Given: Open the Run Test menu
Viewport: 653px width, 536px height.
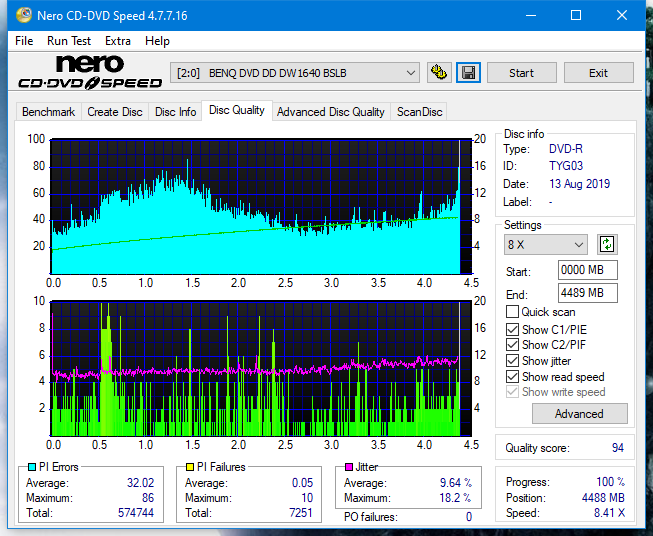Looking at the screenshot, I should pyautogui.click(x=69, y=41).
